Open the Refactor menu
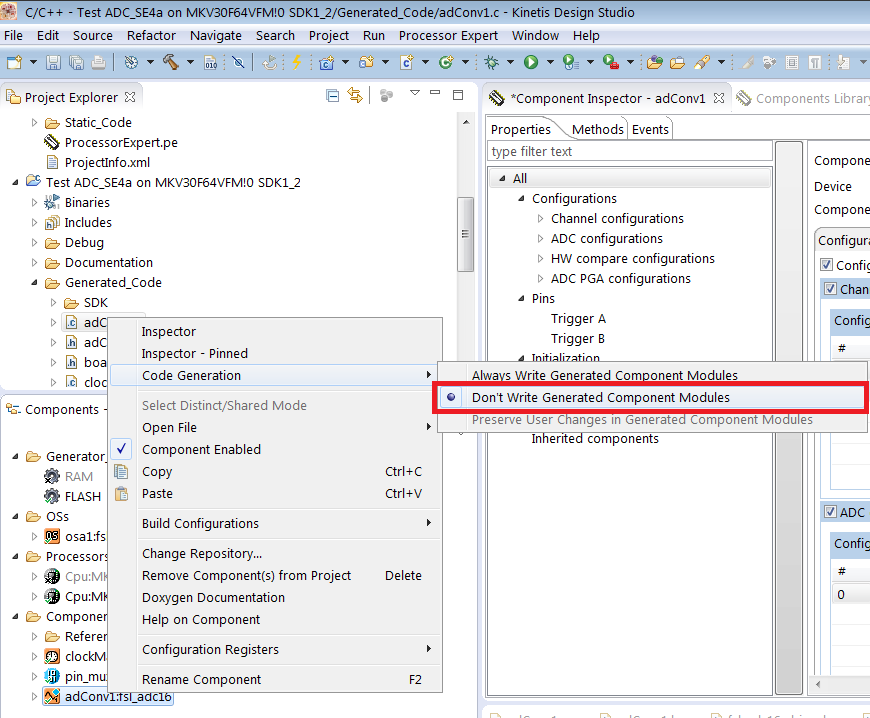870x718 pixels. tap(151, 36)
